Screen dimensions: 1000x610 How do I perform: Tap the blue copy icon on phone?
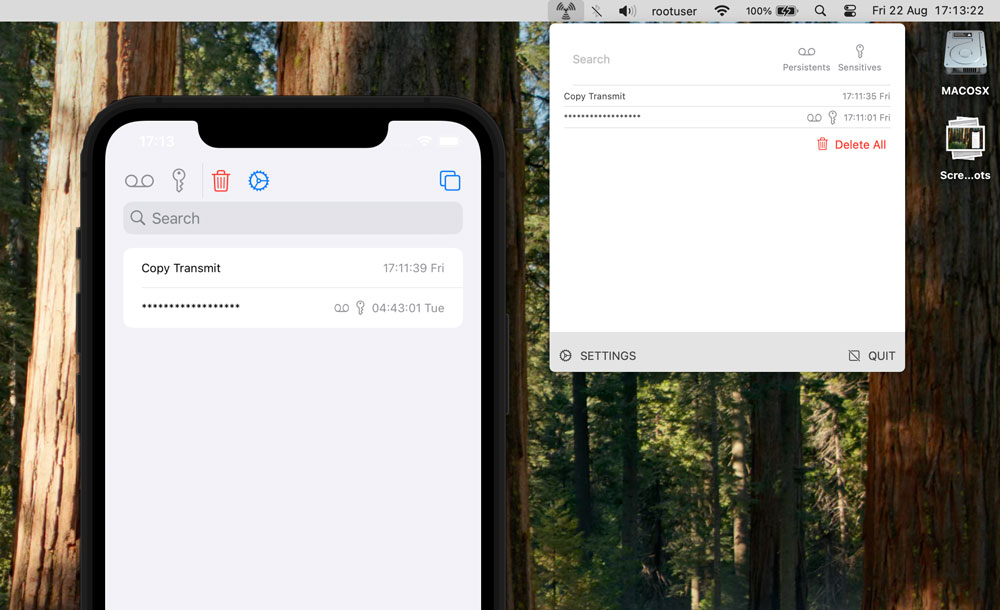point(450,181)
